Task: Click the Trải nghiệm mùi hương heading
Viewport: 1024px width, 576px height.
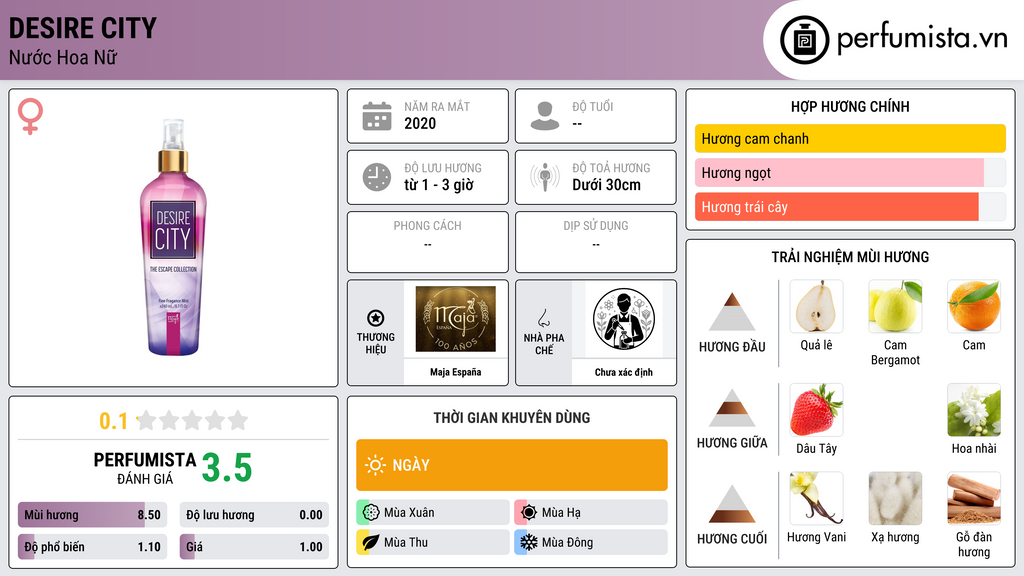Action: (x=850, y=257)
